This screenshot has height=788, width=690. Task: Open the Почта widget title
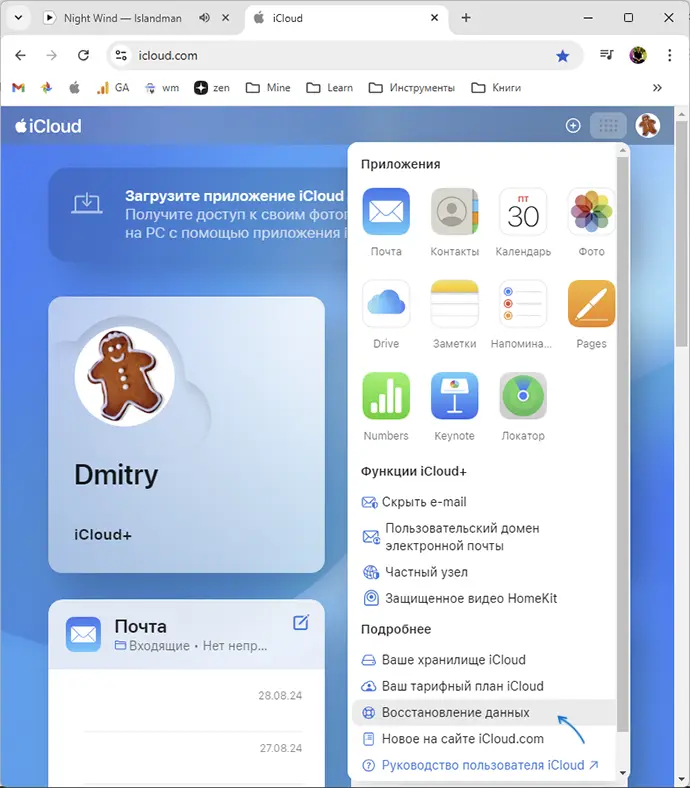[140, 627]
